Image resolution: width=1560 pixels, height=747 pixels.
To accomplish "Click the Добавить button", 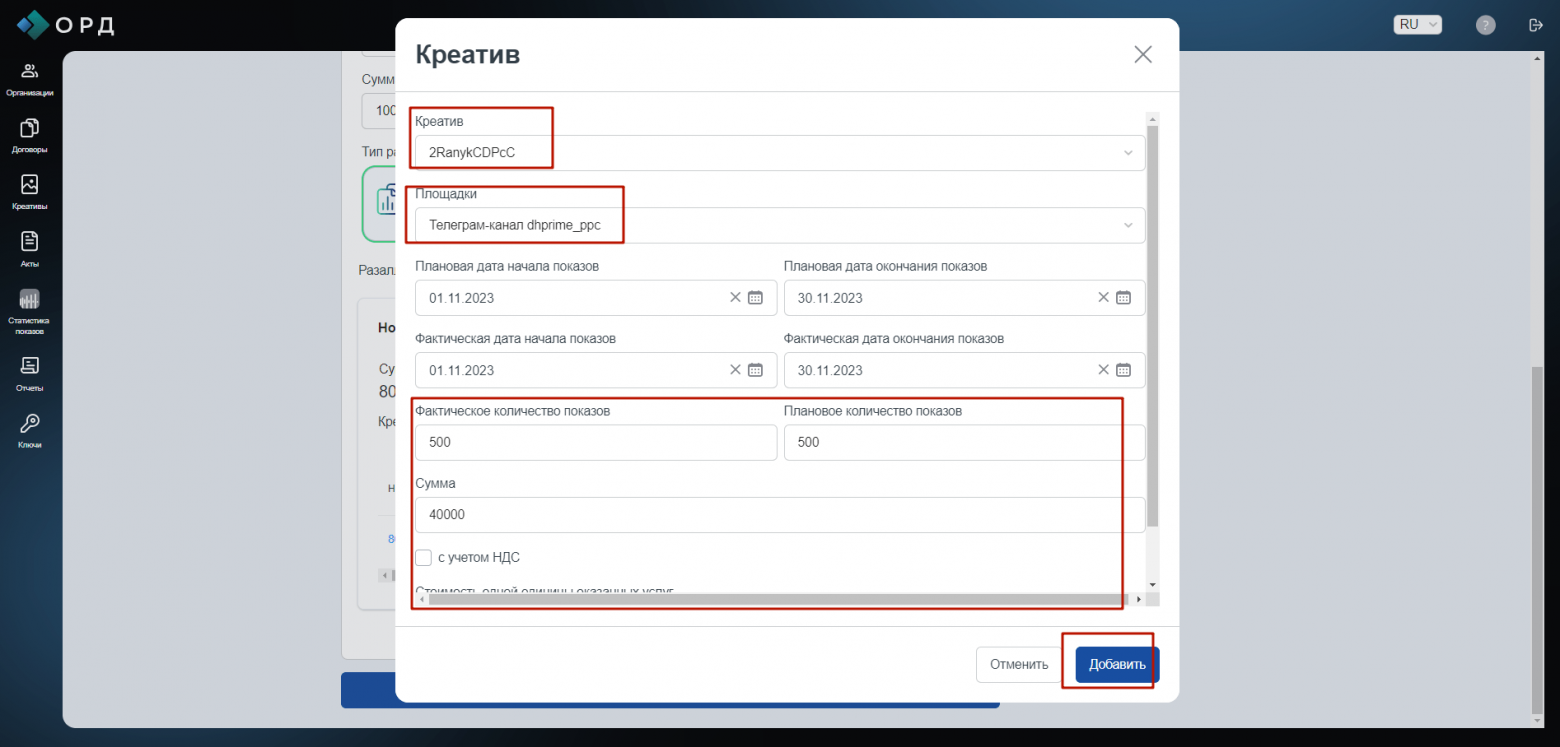I will [1117, 664].
